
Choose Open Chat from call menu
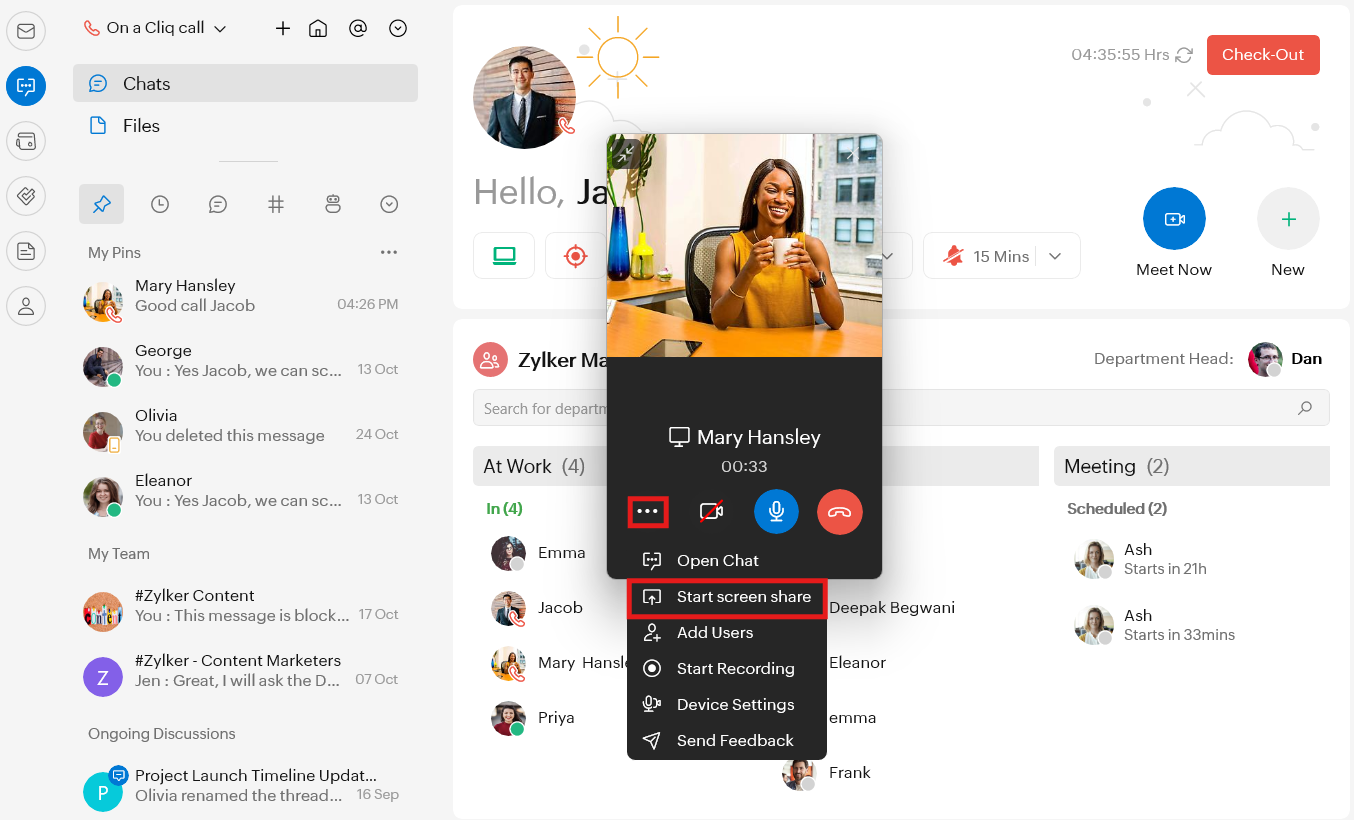[727, 560]
